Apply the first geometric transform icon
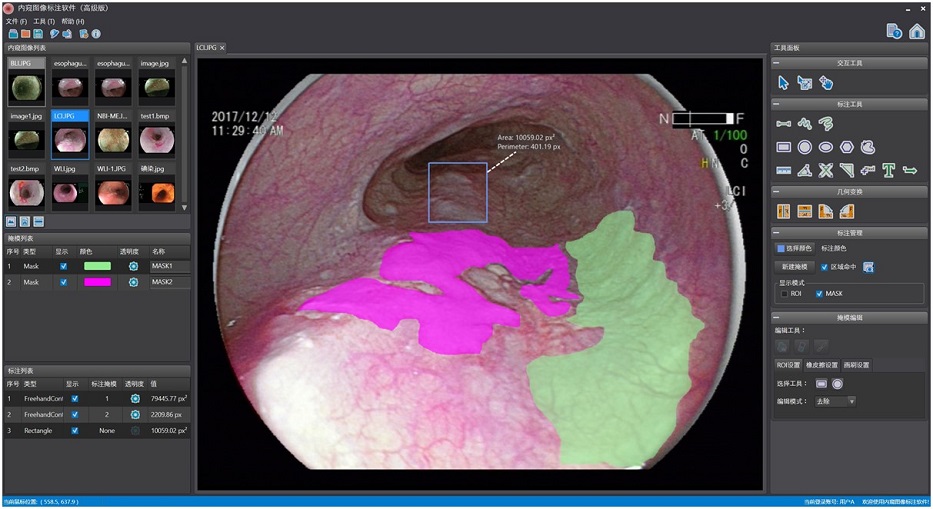 coord(784,211)
